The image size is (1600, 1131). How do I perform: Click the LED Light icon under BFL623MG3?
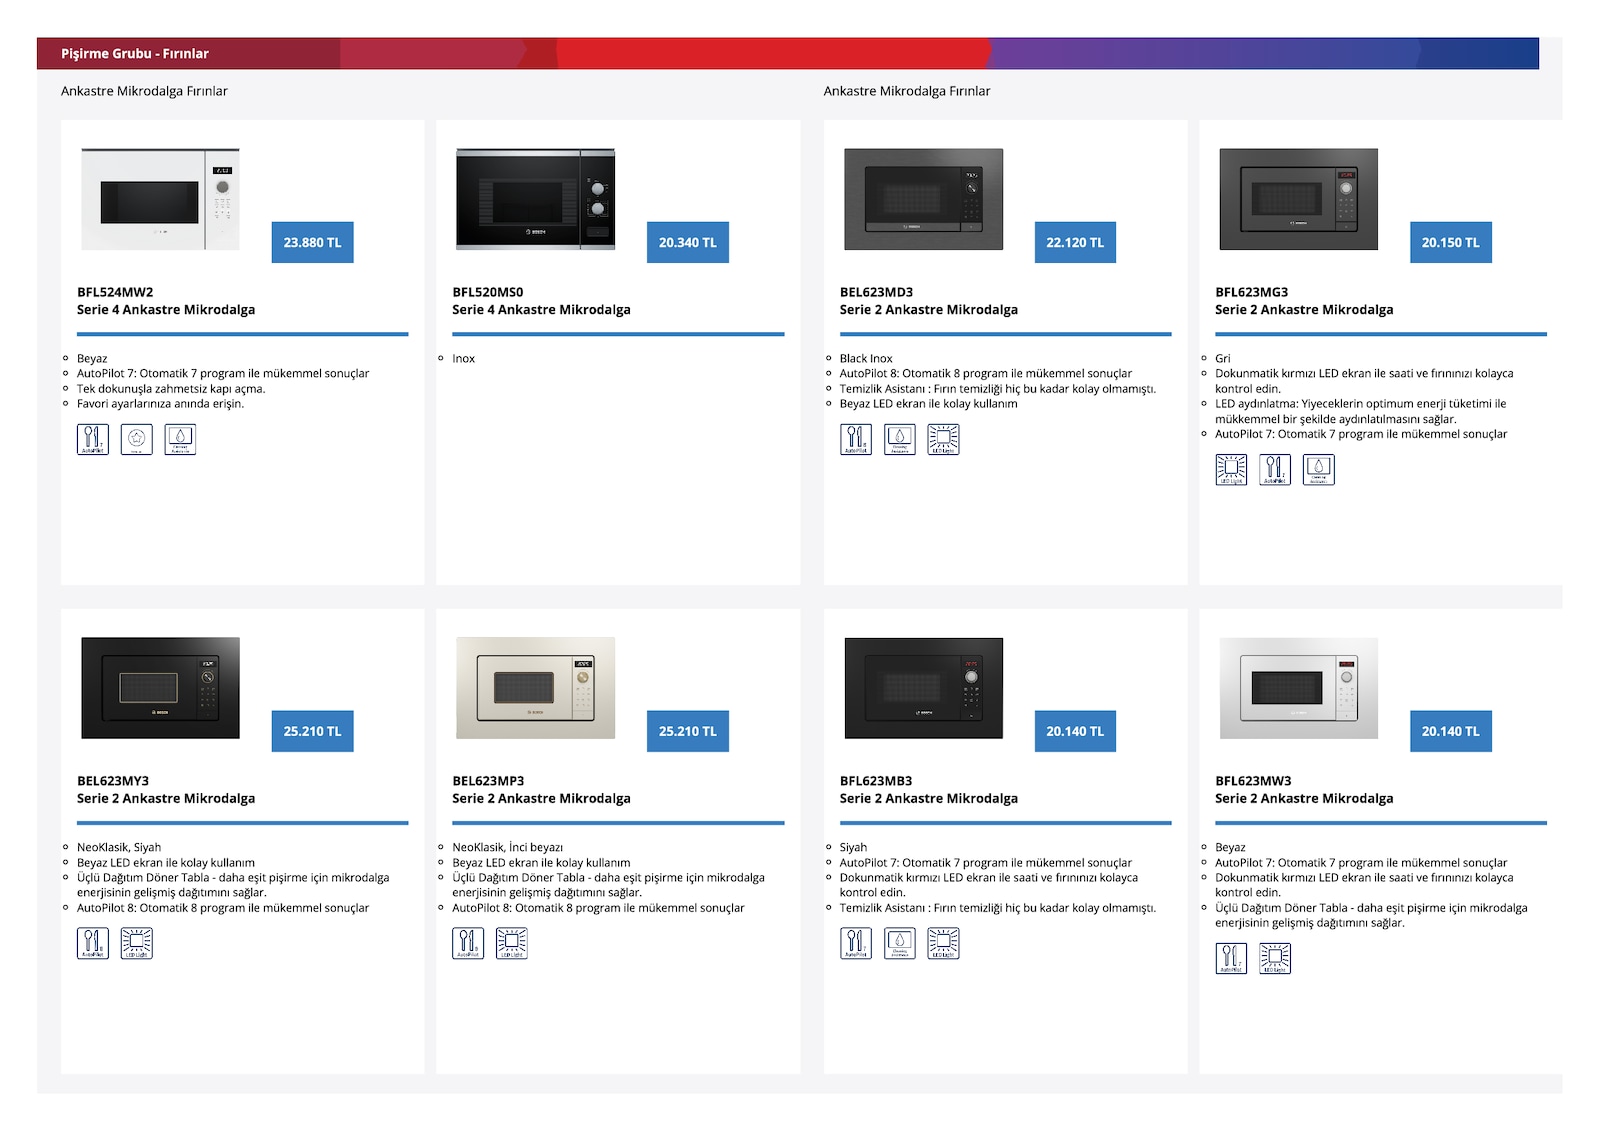(1231, 469)
